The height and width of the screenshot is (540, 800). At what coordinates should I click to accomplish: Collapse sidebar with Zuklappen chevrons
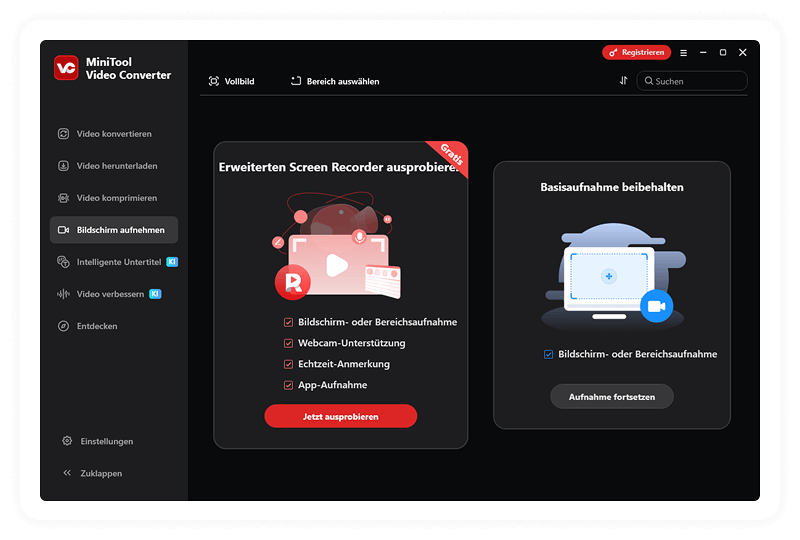click(x=67, y=473)
